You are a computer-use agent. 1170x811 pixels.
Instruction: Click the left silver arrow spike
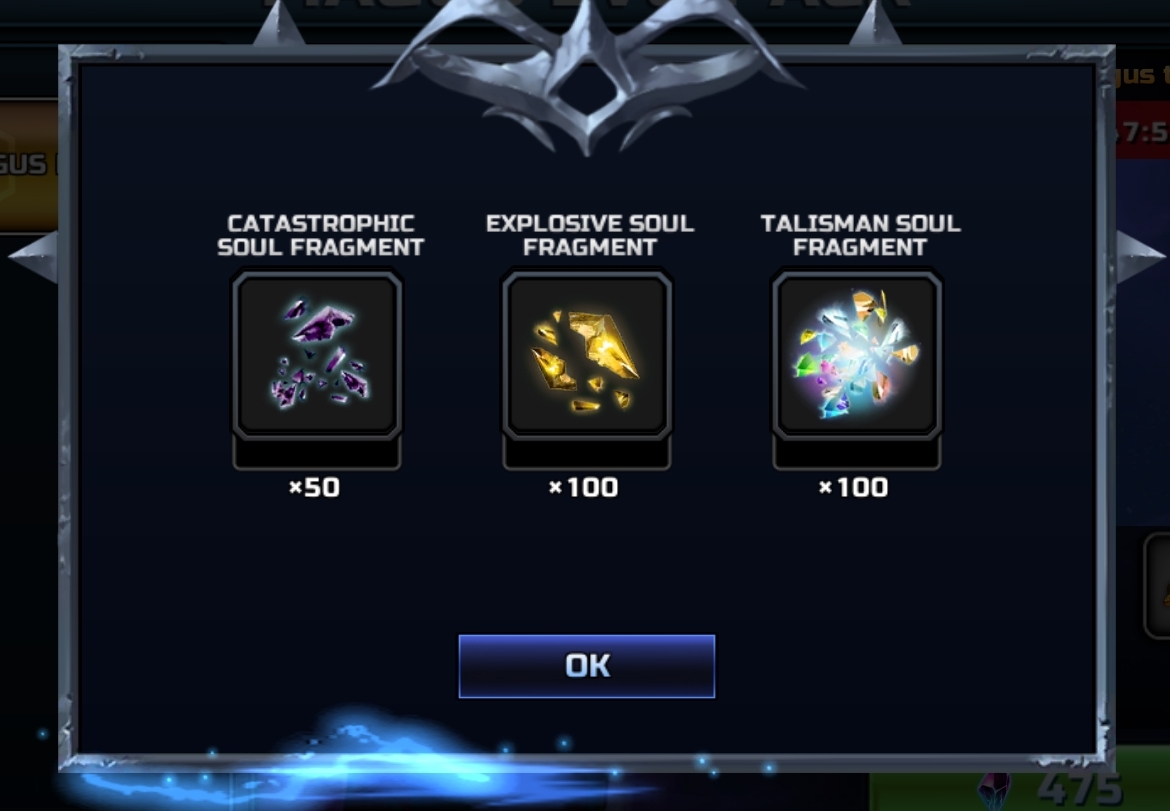coord(34,257)
